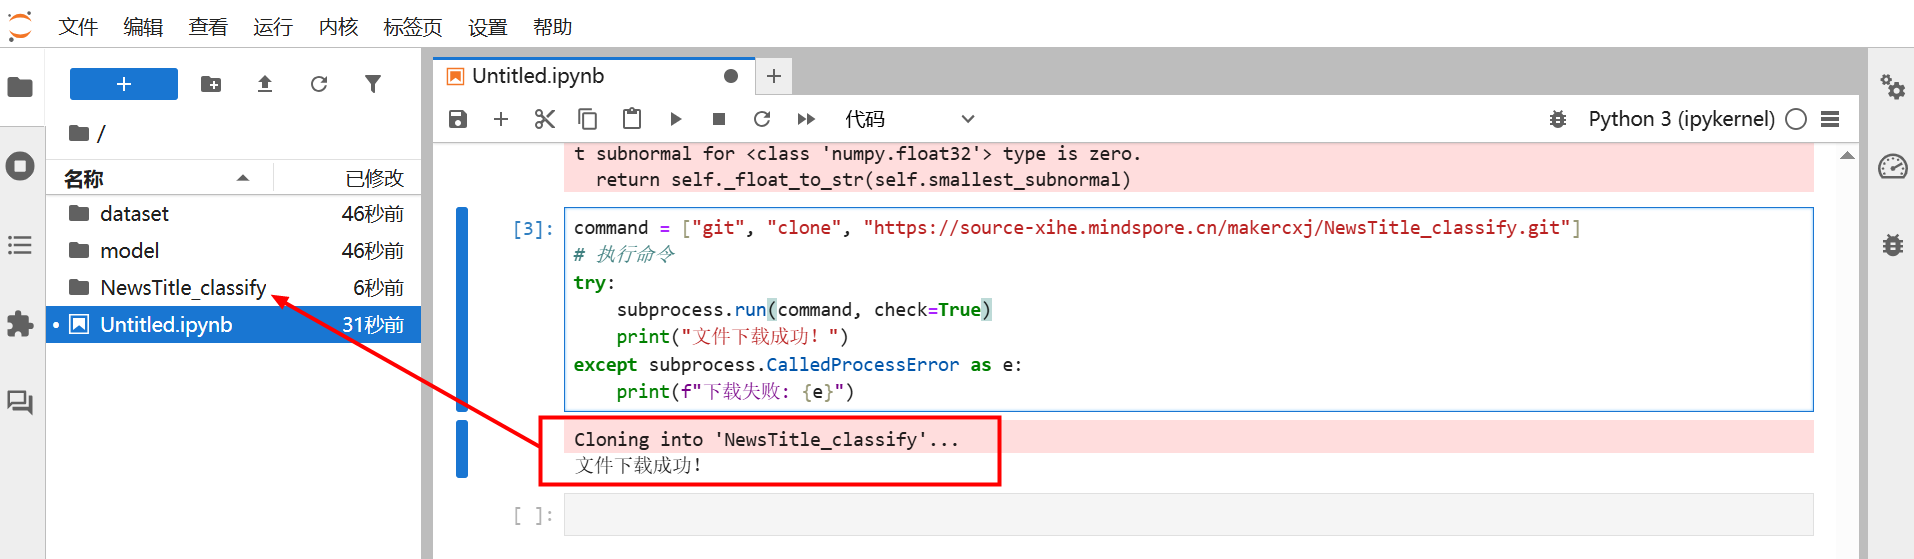
Task: Click into the git clone code cell
Action: coord(1188,309)
